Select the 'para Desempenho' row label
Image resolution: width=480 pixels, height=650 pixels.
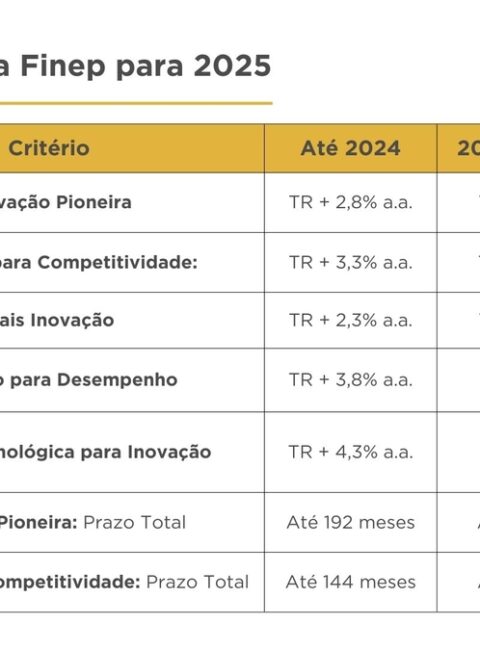[x=89, y=380]
